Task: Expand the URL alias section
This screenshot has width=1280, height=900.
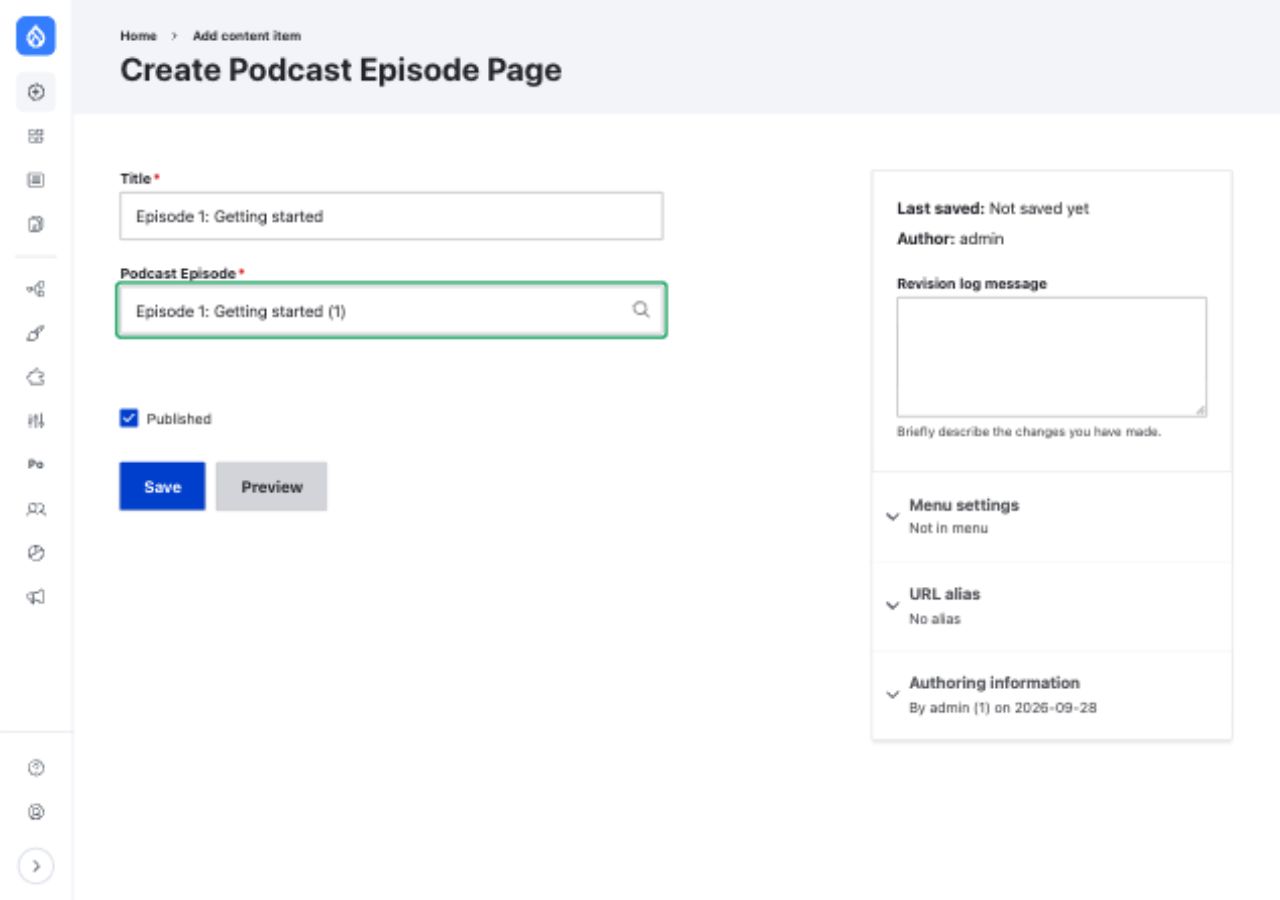Action: point(1052,606)
